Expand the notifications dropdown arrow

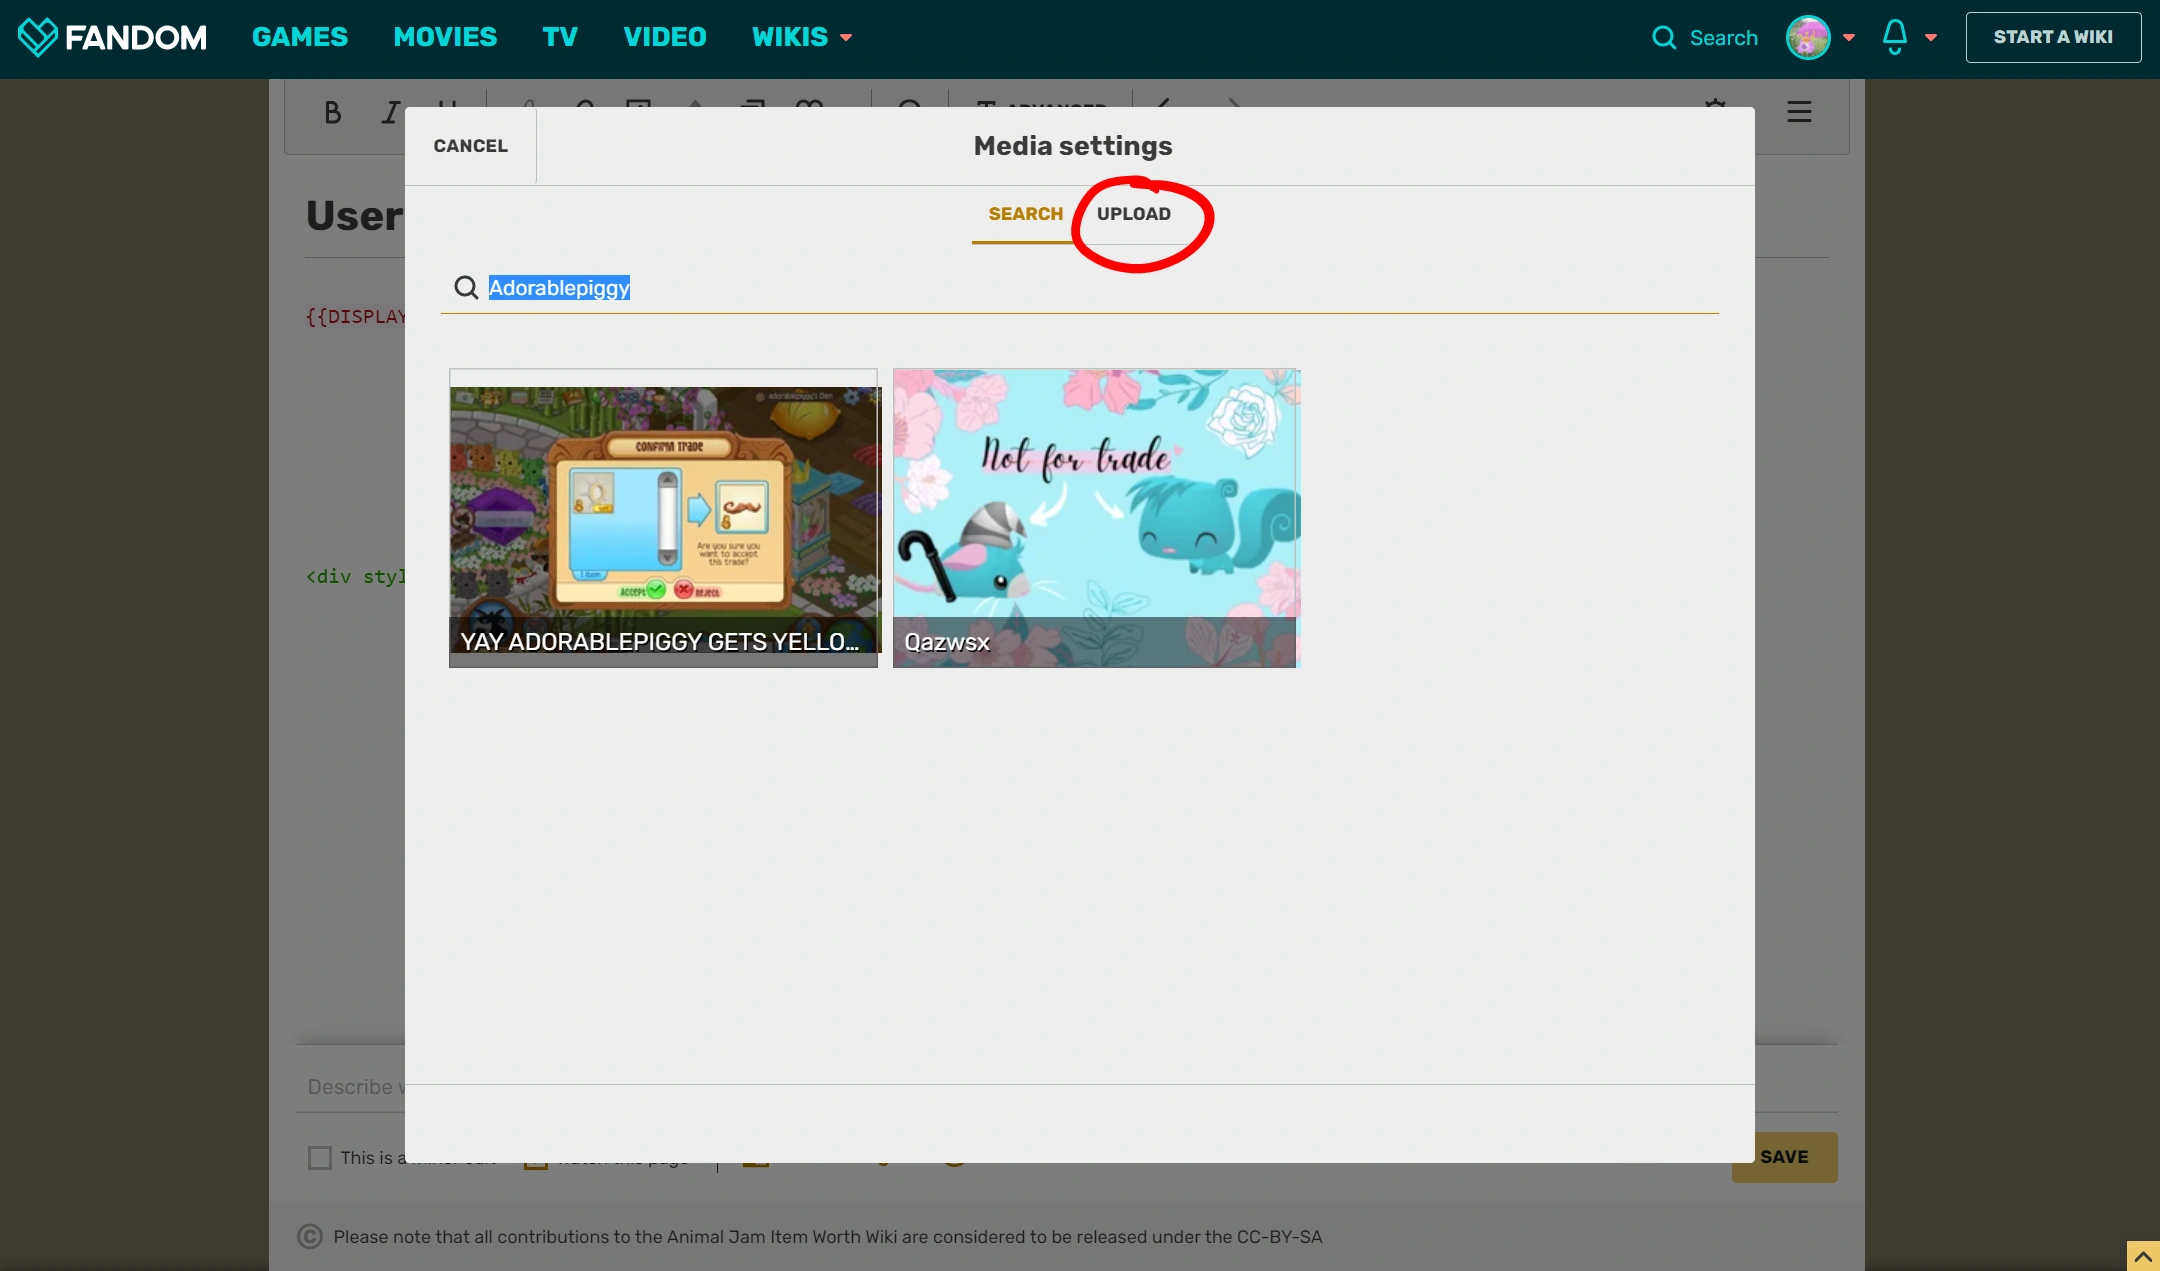[1931, 38]
